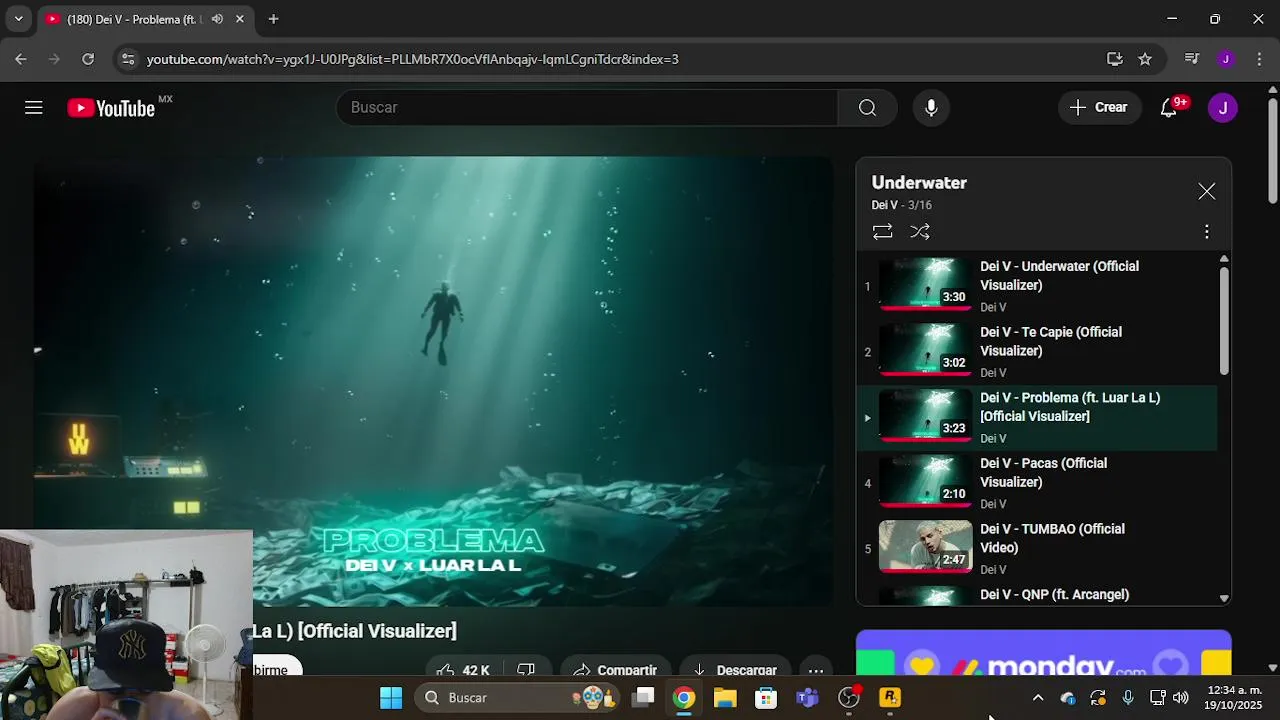Screen dimensions: 1280x720
Task: Show hidden system tray icons
Action: 1038,698
